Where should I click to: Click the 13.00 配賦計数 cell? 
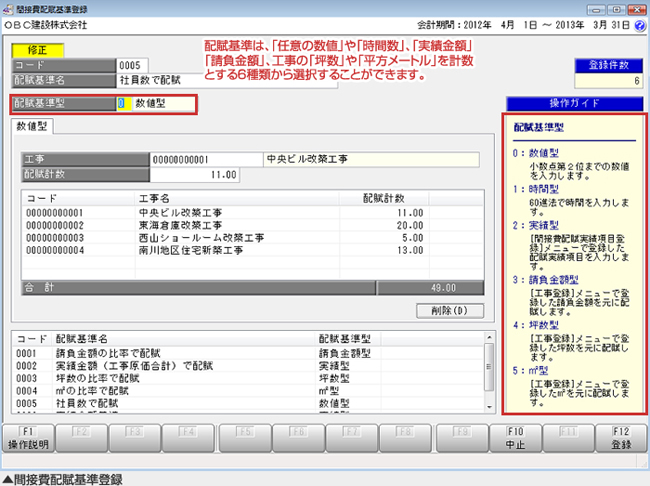(x=384, y=250)
